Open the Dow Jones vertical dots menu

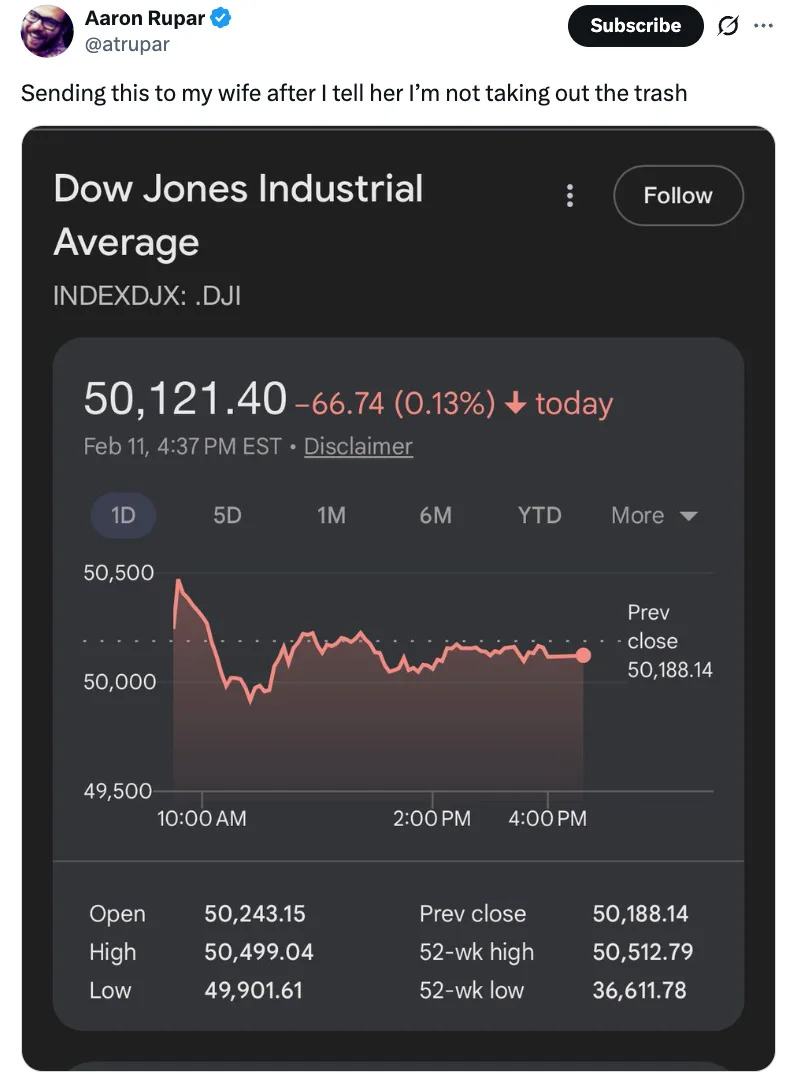tap(570, 195)
